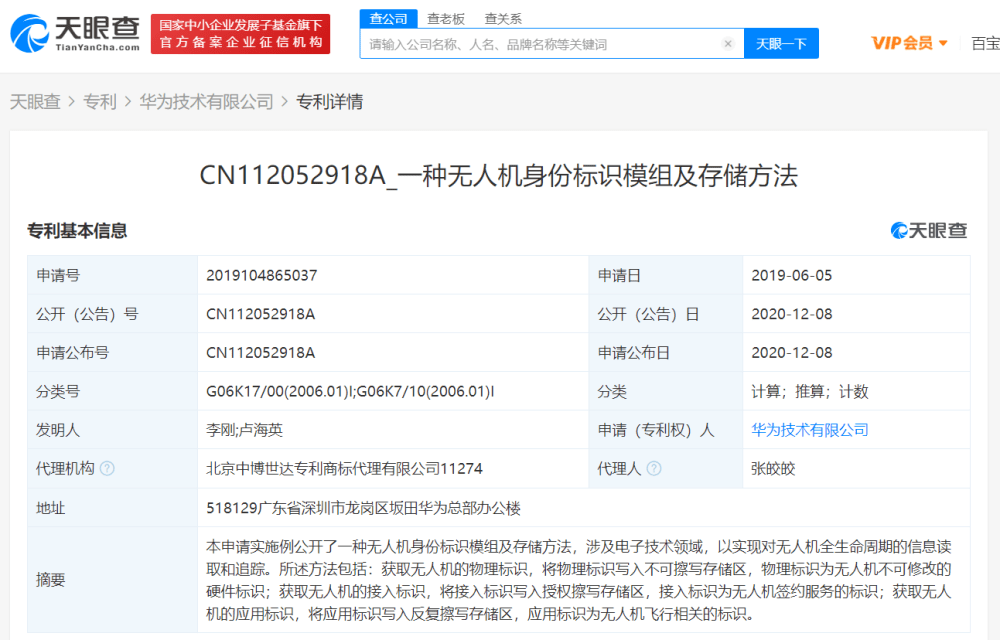
Task: Go to 专利 in the breadcrumb
Action: point(100,101)
